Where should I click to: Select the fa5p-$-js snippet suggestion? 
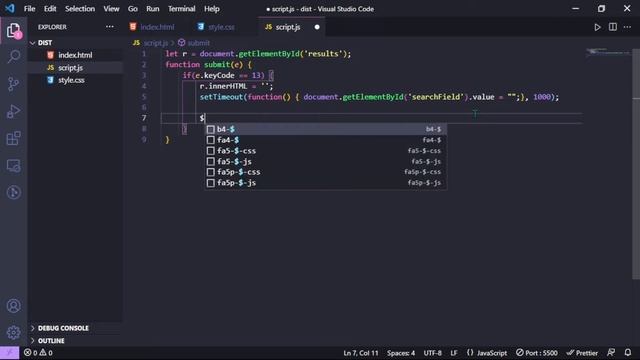click(325, 182)
